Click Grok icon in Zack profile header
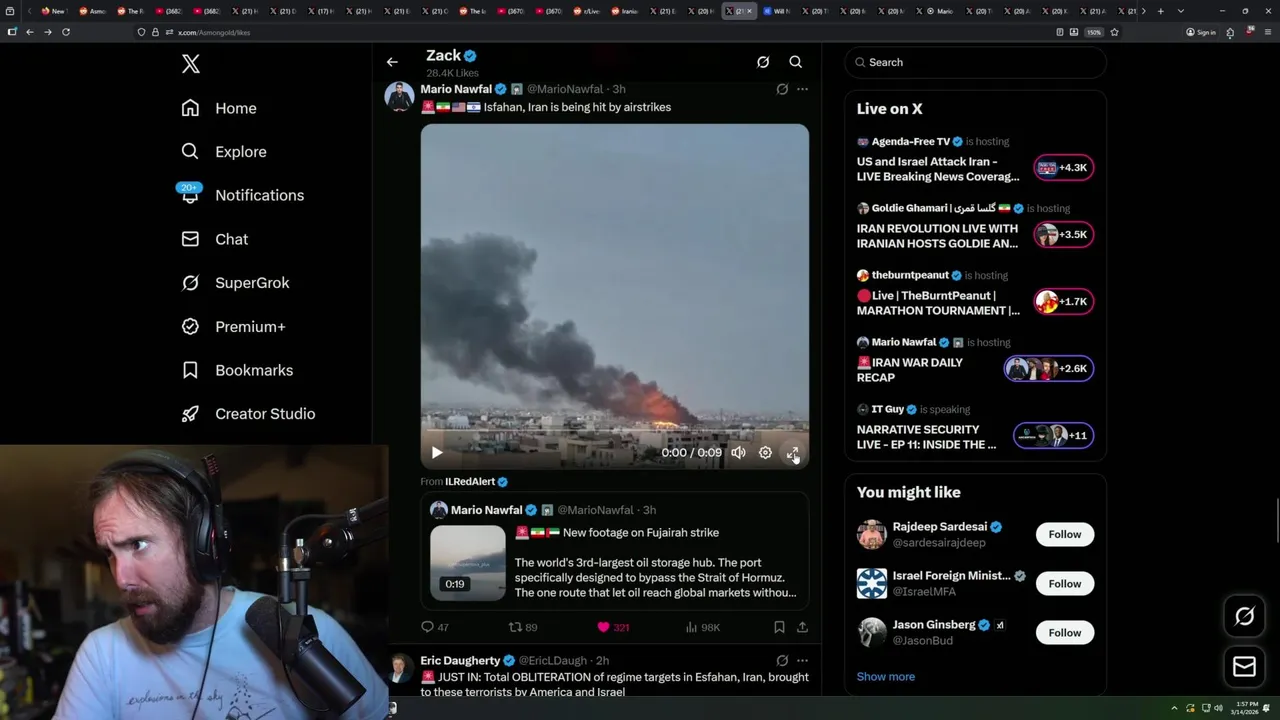 (763, 62)
